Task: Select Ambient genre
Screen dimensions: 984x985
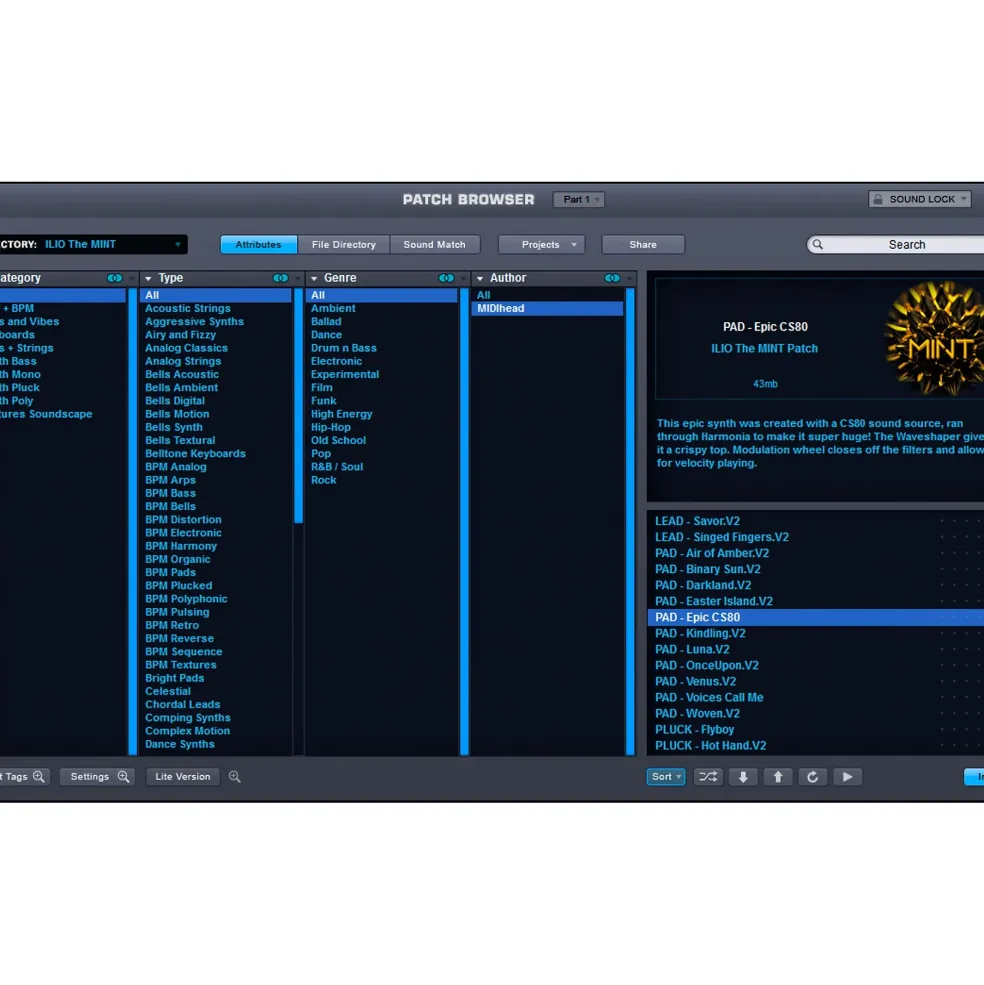Action: (x=333, y=308)
